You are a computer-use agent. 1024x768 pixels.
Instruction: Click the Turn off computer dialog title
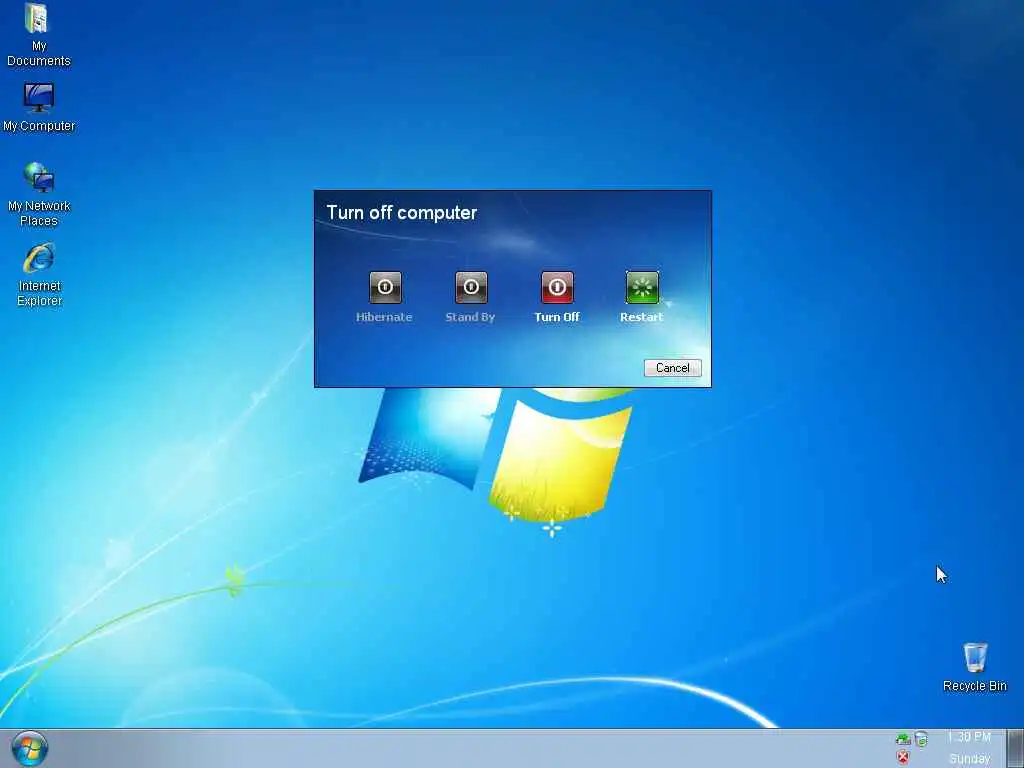(402, 213)
